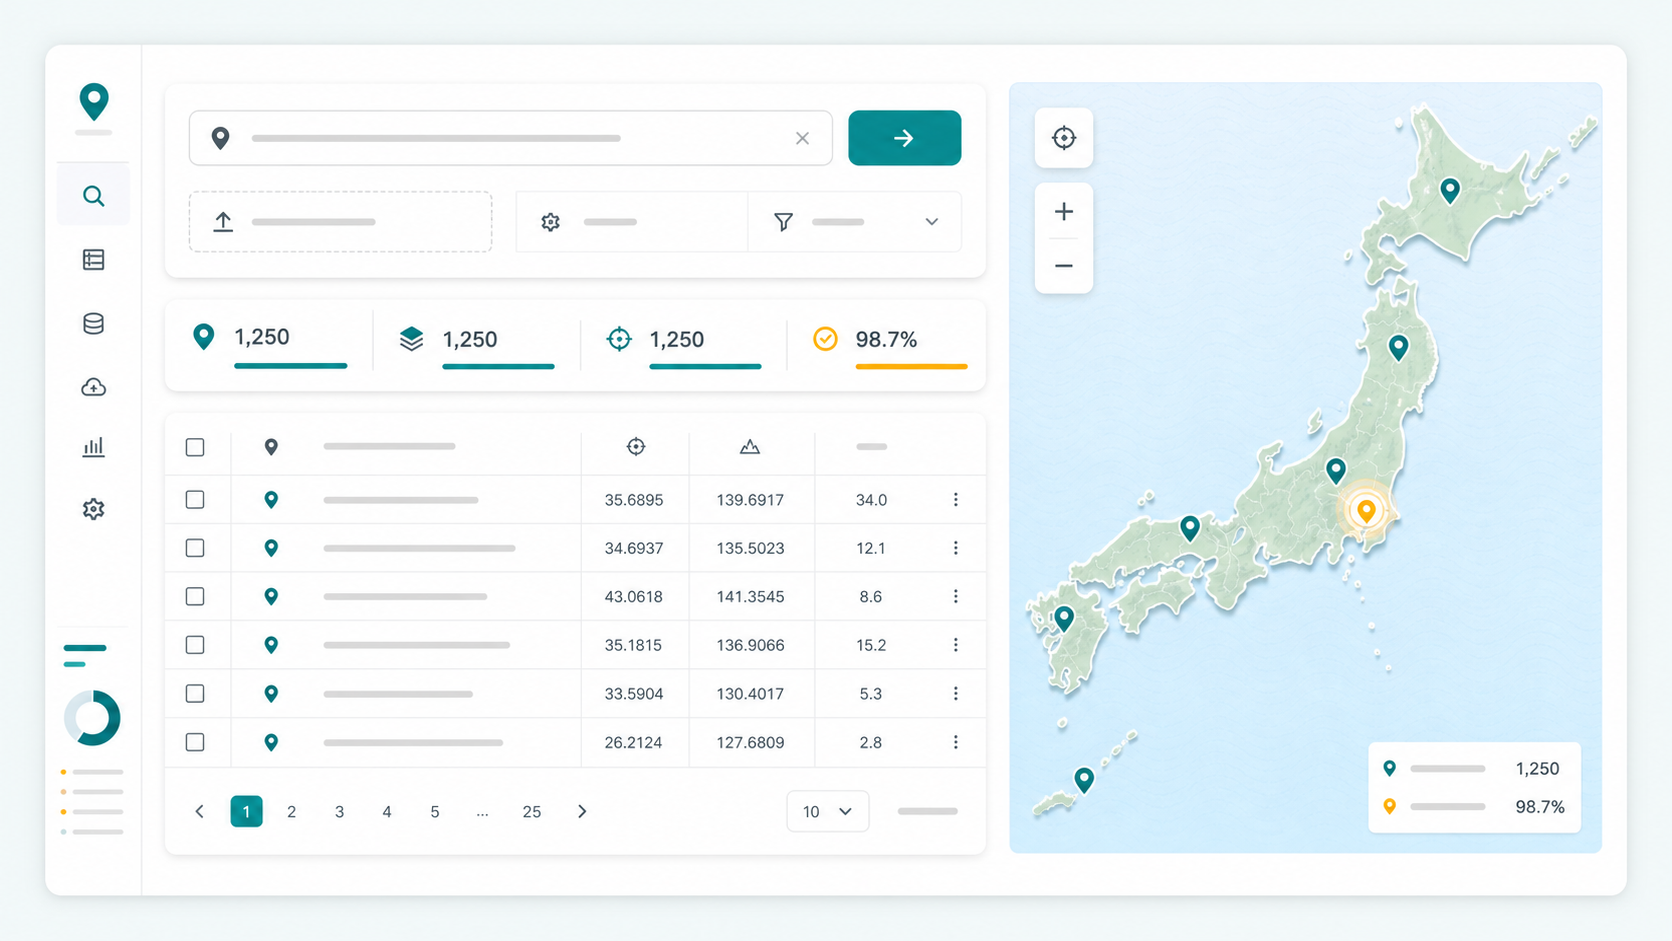Open the bar chart analytics in sidebar

click(x=93, y=447)
